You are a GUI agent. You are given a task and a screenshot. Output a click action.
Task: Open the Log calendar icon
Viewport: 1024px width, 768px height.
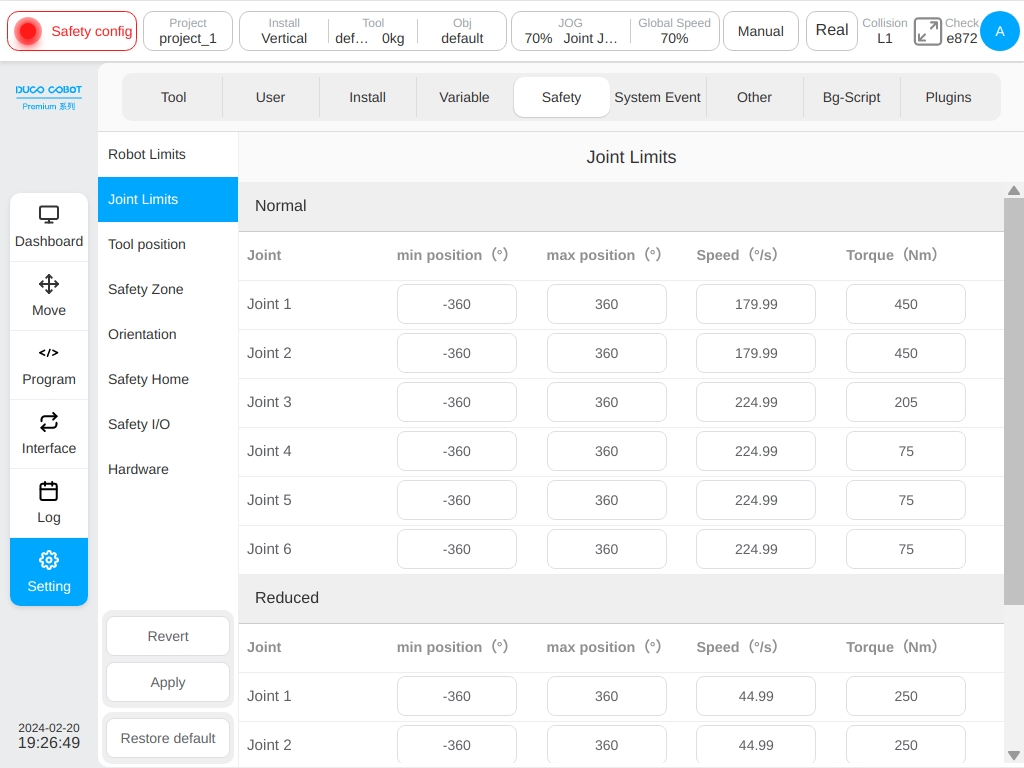point(49,491)
